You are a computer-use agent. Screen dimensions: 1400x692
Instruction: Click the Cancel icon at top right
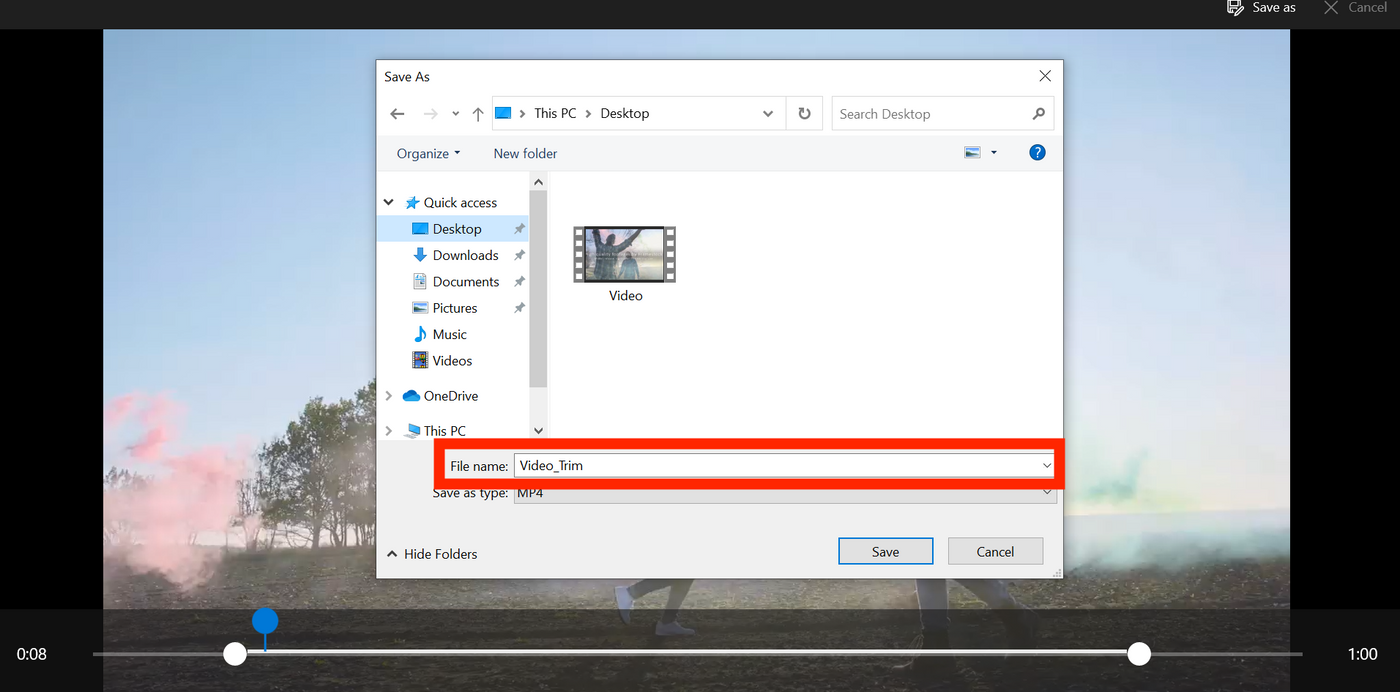pos(1332,8)
